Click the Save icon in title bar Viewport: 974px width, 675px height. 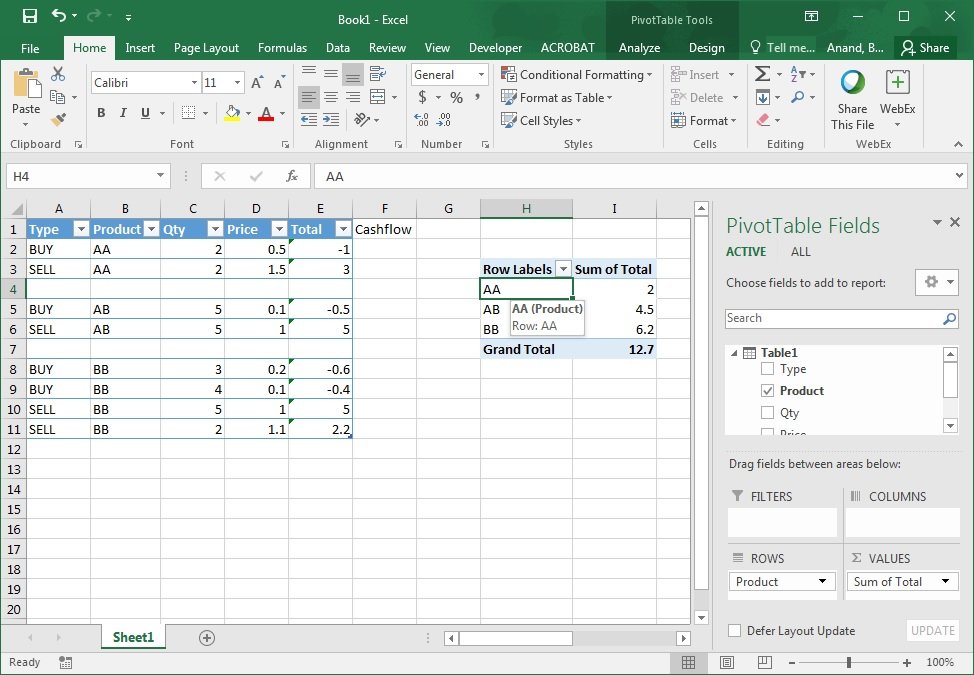point(29,16)
